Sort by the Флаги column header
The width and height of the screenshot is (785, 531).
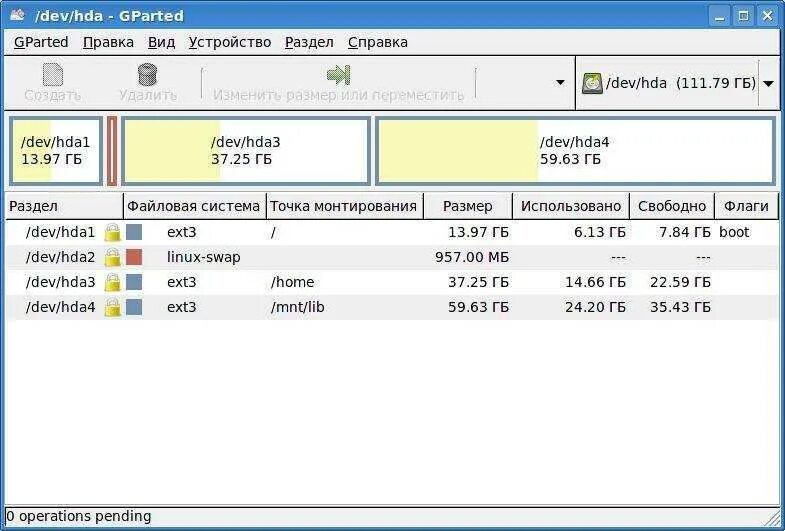coord(746,206)
